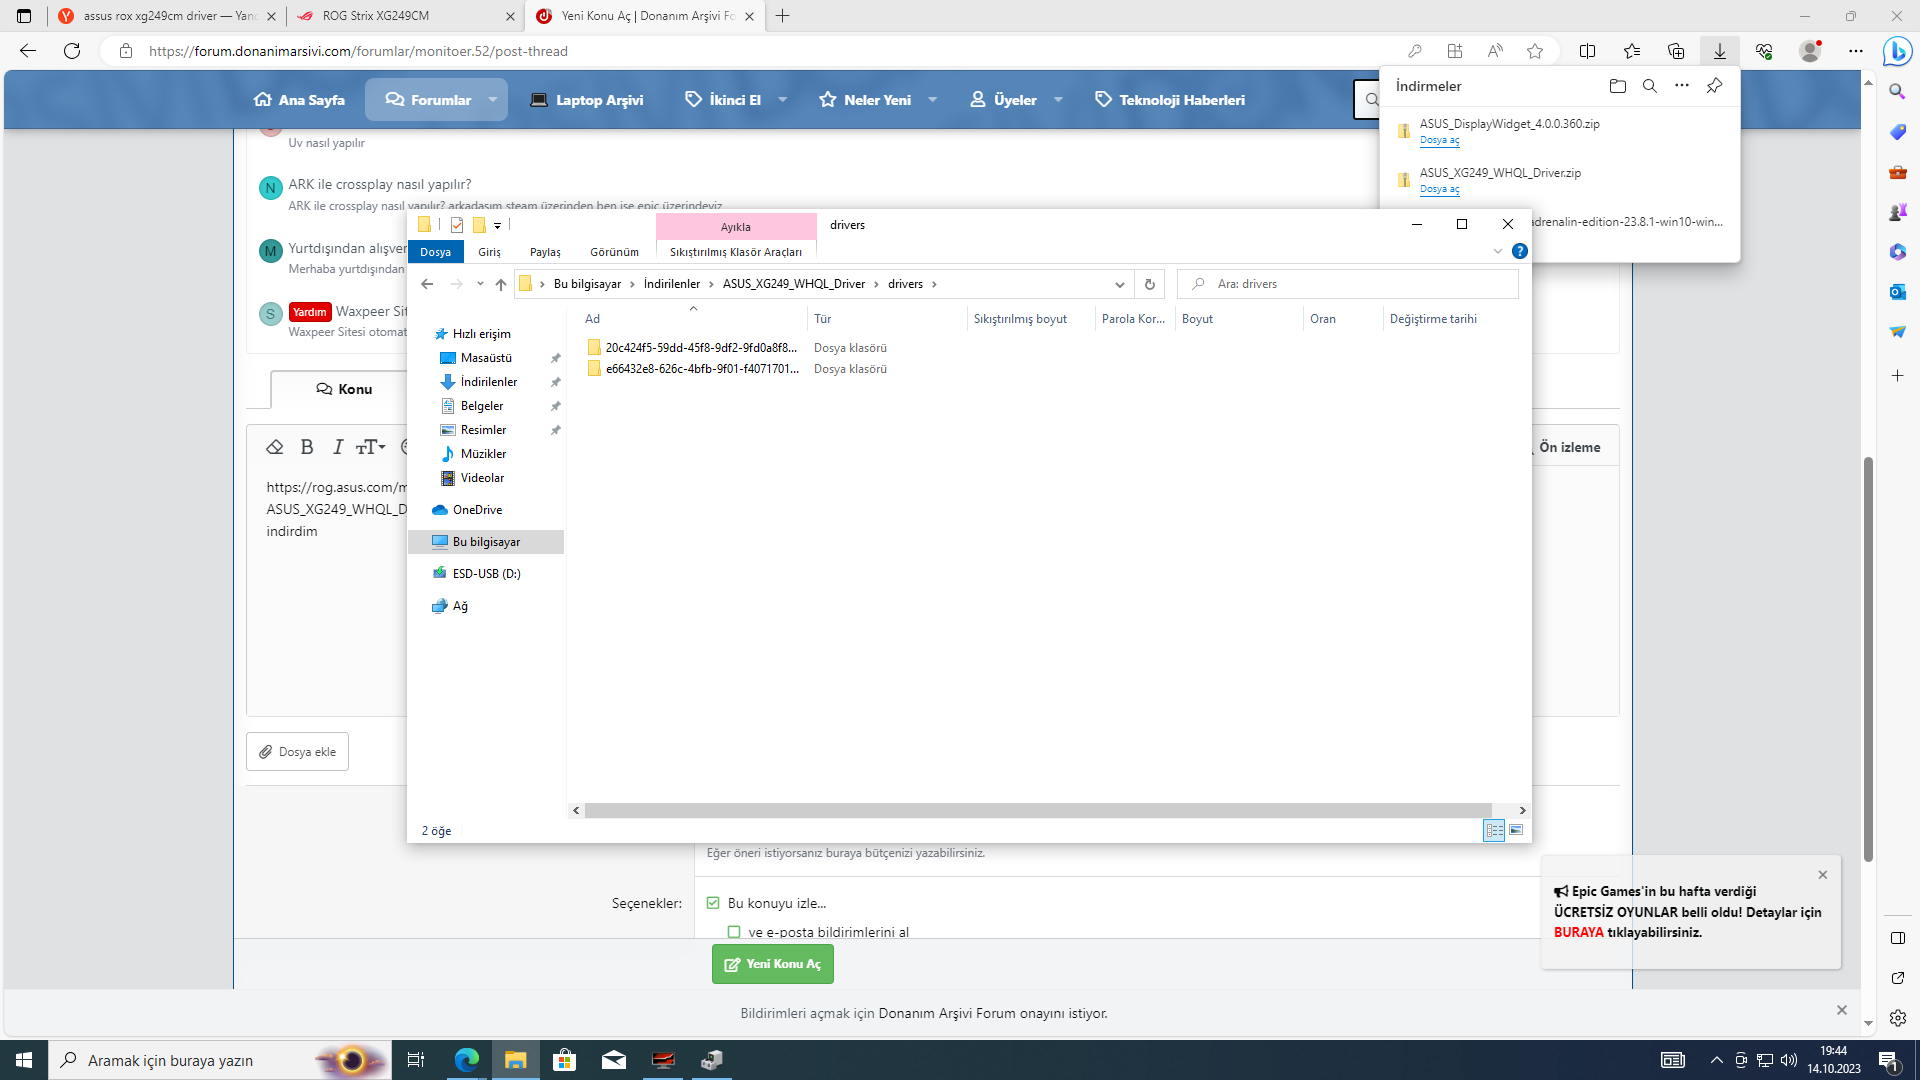Click 'Yeni Konu Aç' submit button

click(x=773, y=964)
